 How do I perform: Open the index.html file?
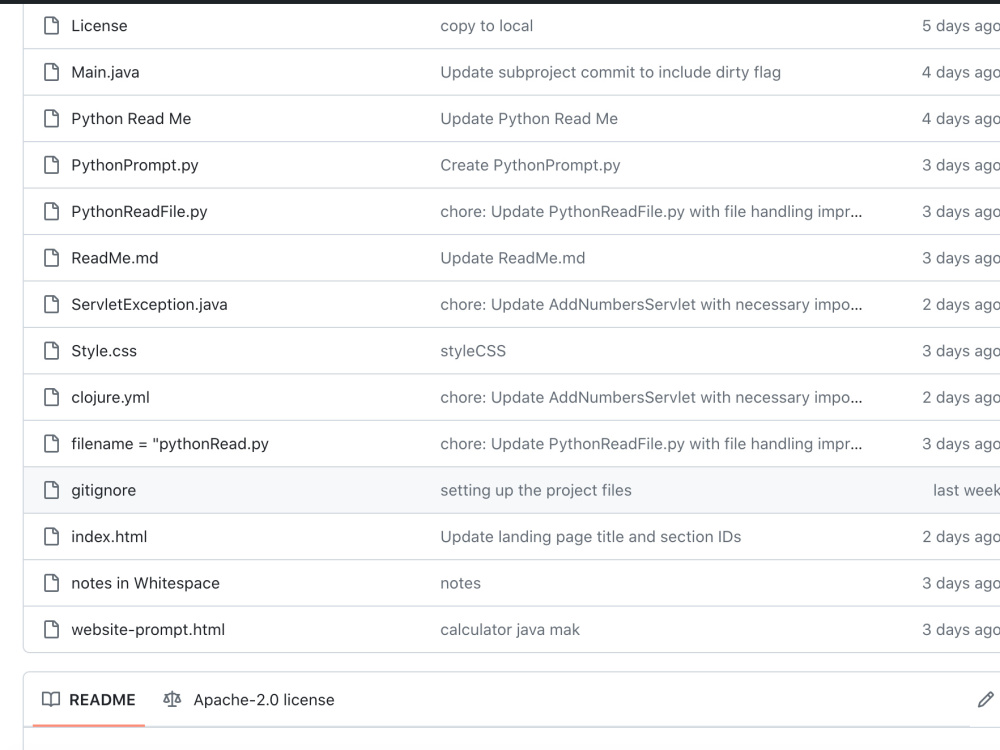point(109,537)
